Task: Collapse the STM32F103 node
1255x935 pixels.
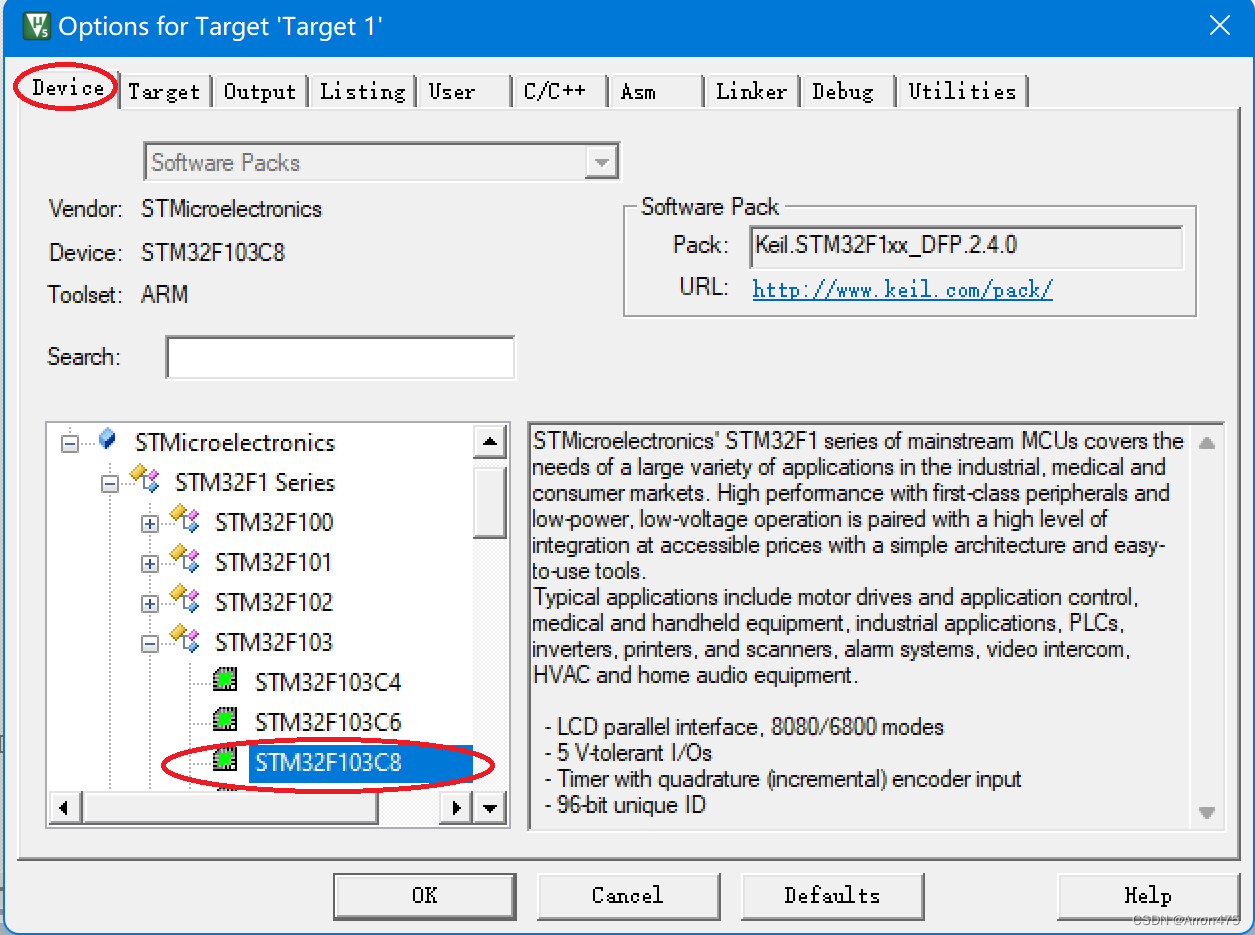Action: tap(150, 643)
